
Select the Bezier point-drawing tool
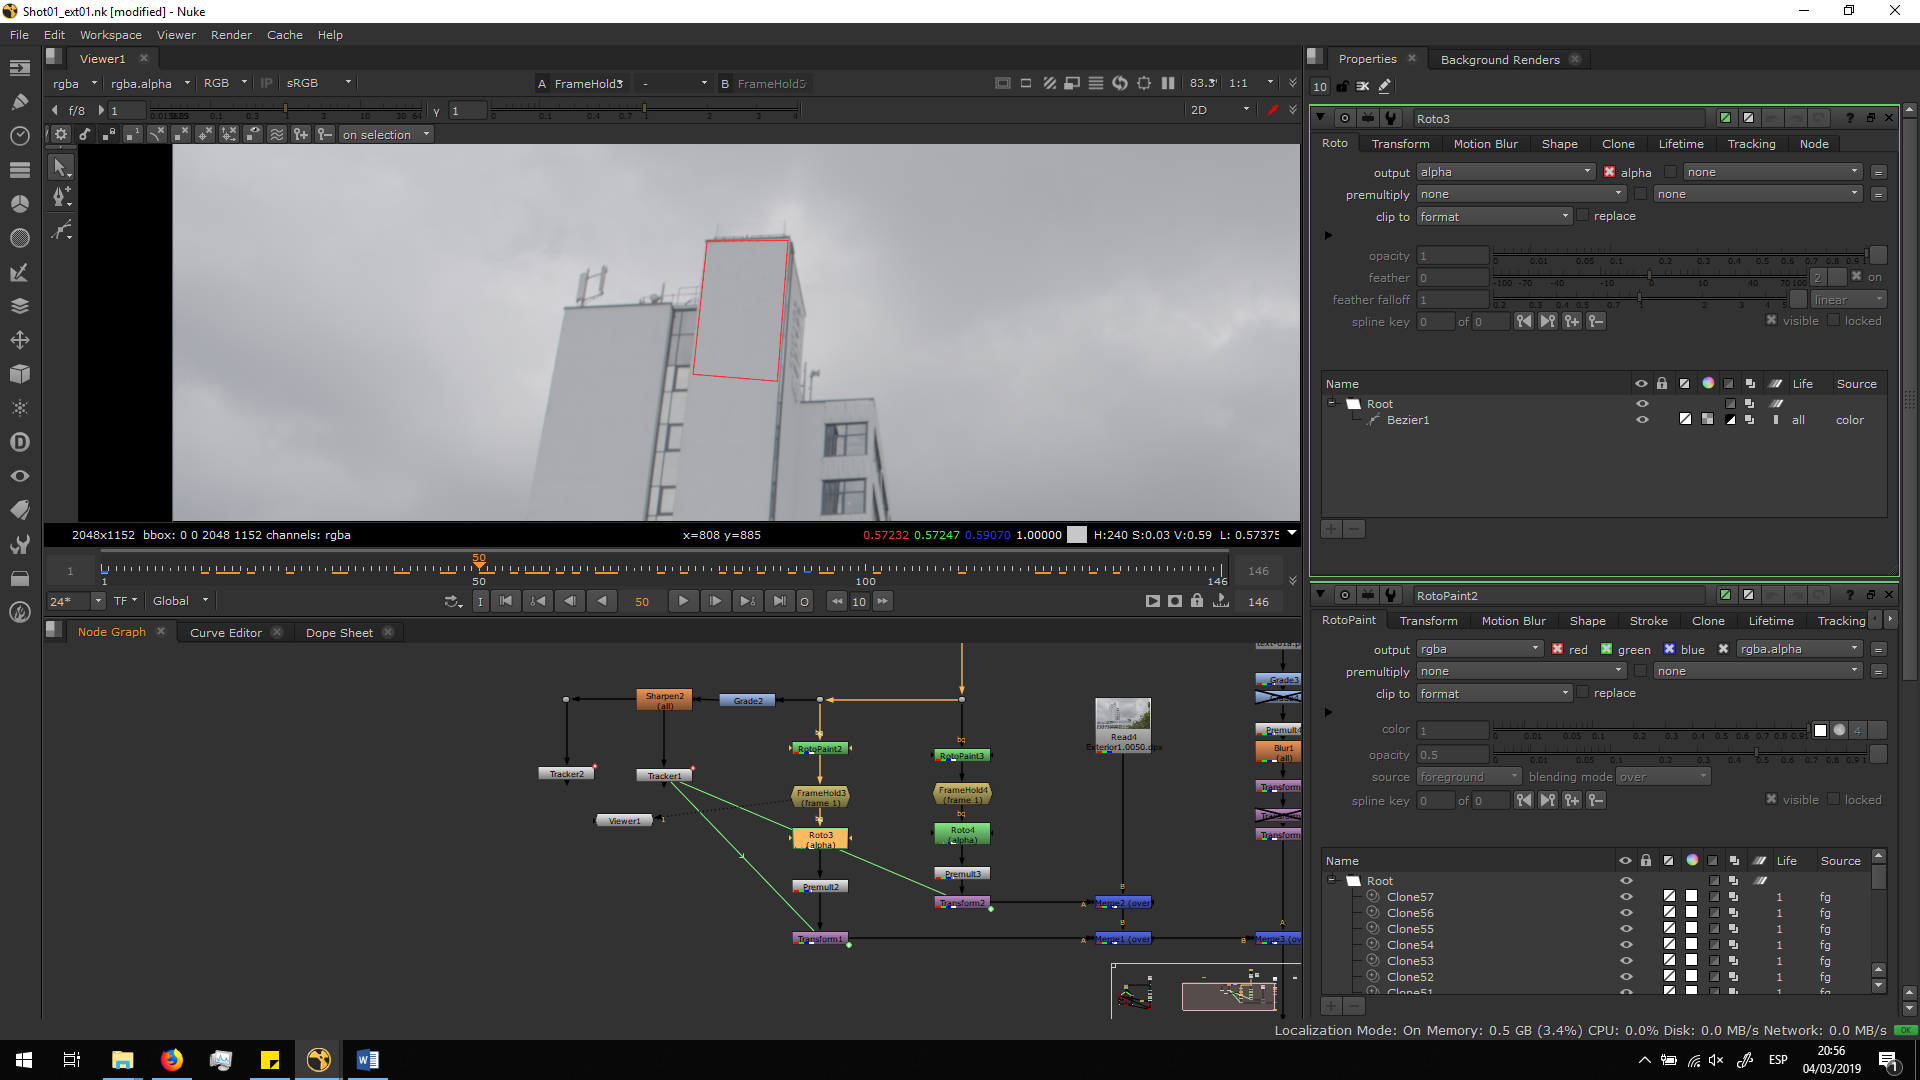(x=60, y=196)
